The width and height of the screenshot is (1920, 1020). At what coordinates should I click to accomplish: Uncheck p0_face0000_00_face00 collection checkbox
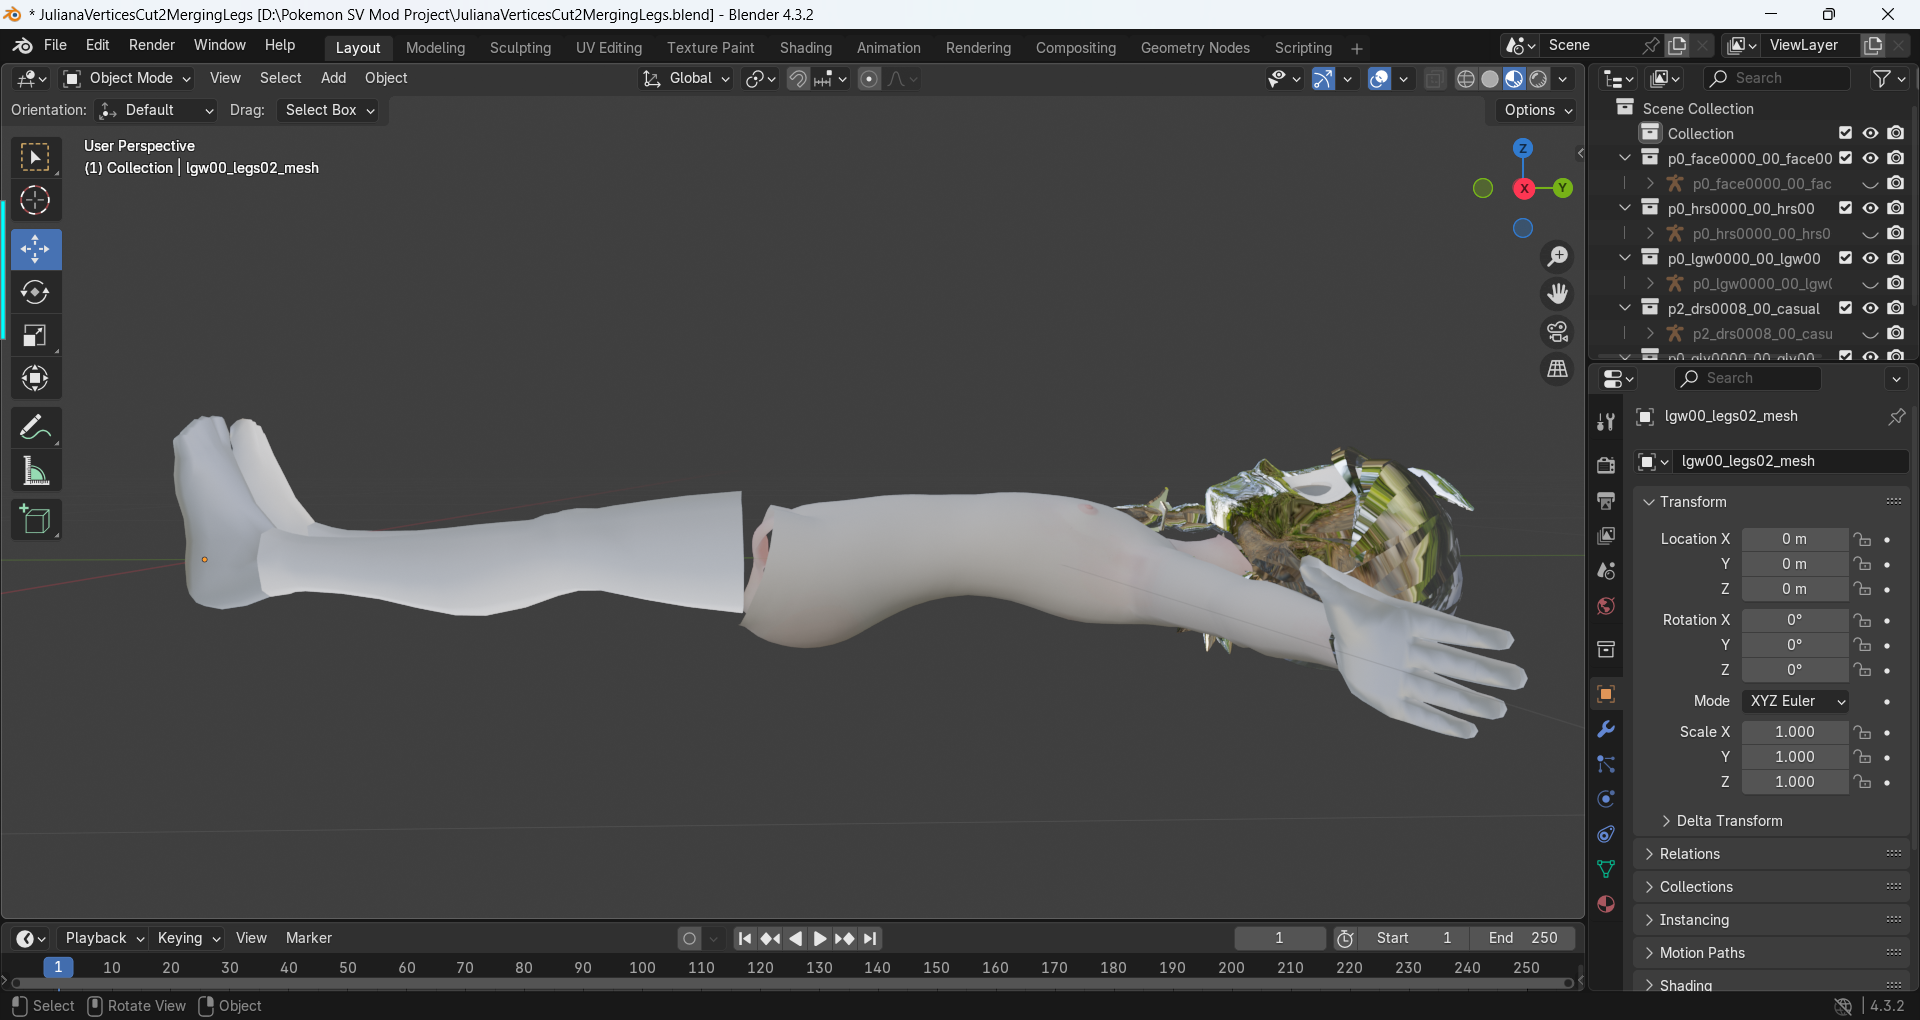pos(1846,158)
